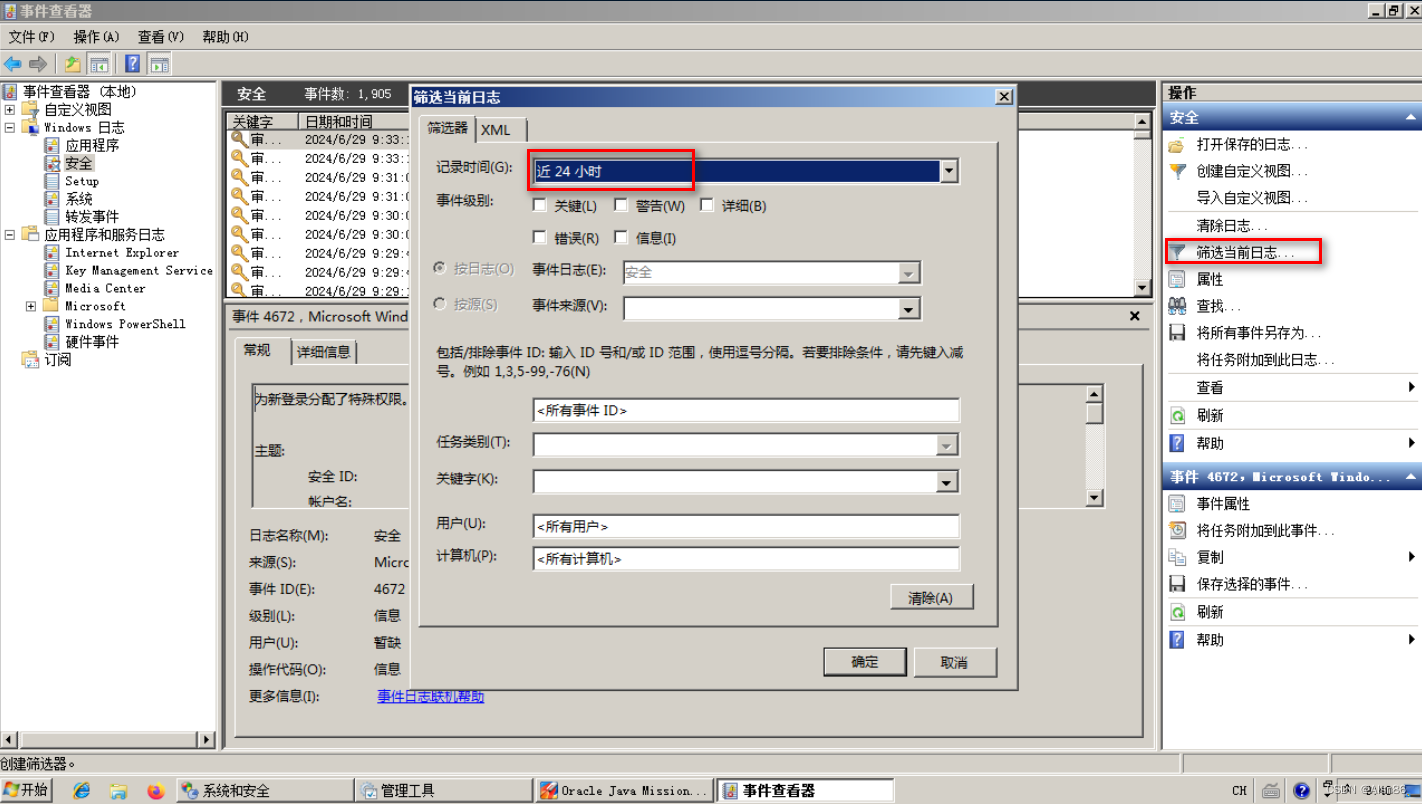Screen dimensions: 1422x804
Task: Expand the Microsoft folder tree node
Action: [31, 306]
